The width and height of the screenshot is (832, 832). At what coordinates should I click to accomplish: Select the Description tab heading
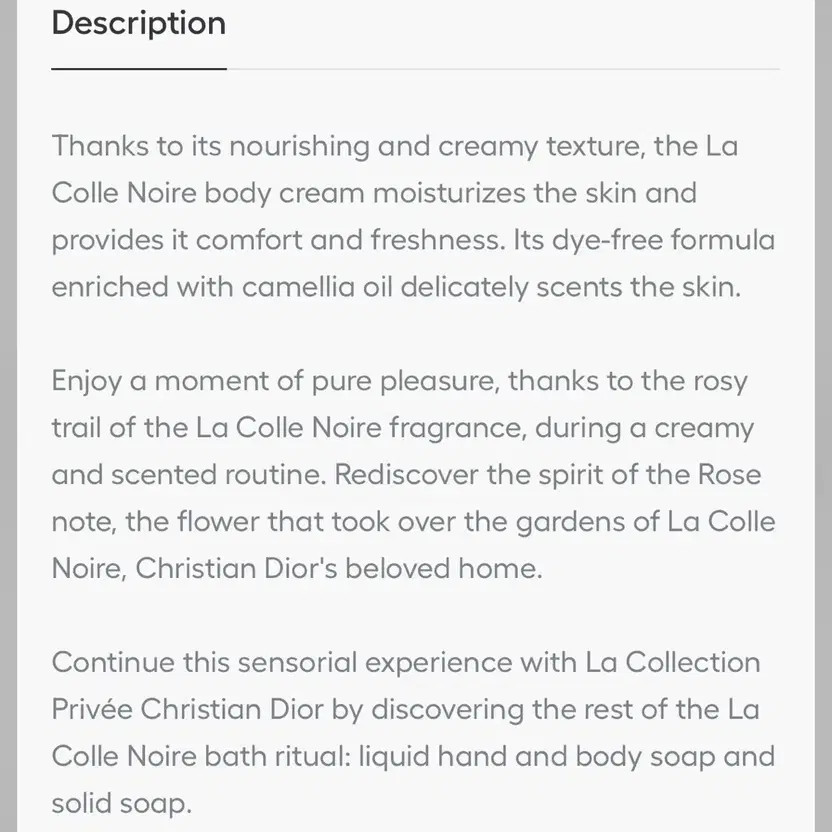point(138,24)
